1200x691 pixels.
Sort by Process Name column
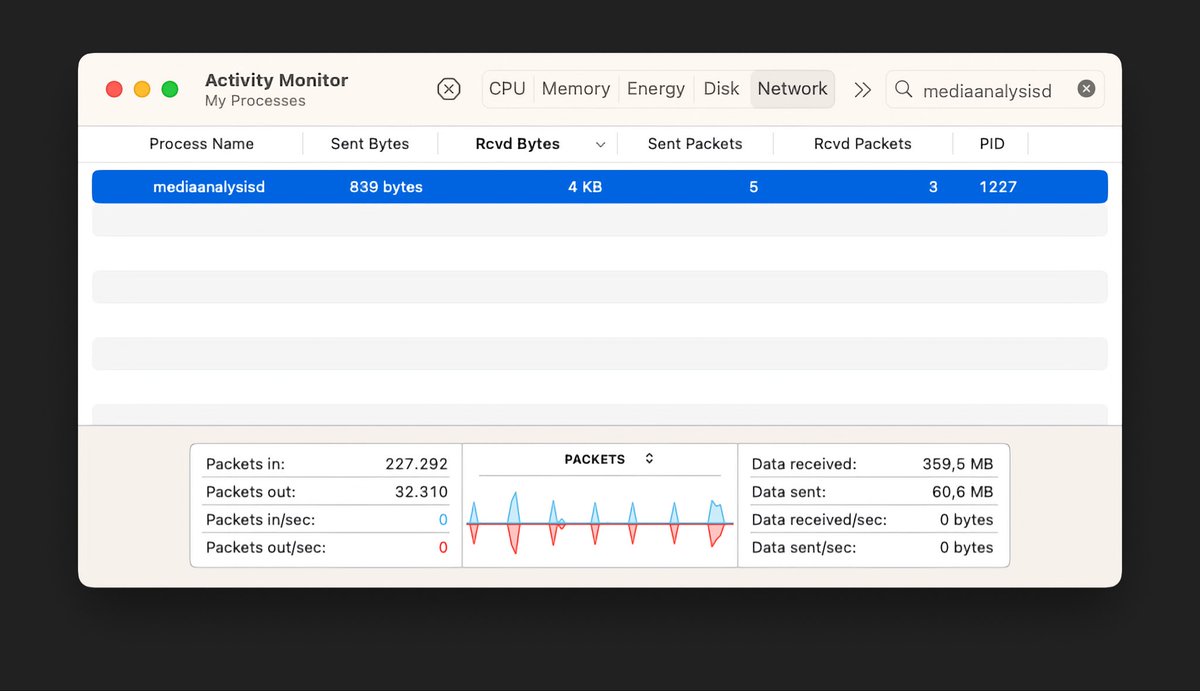tap(201, 144)
